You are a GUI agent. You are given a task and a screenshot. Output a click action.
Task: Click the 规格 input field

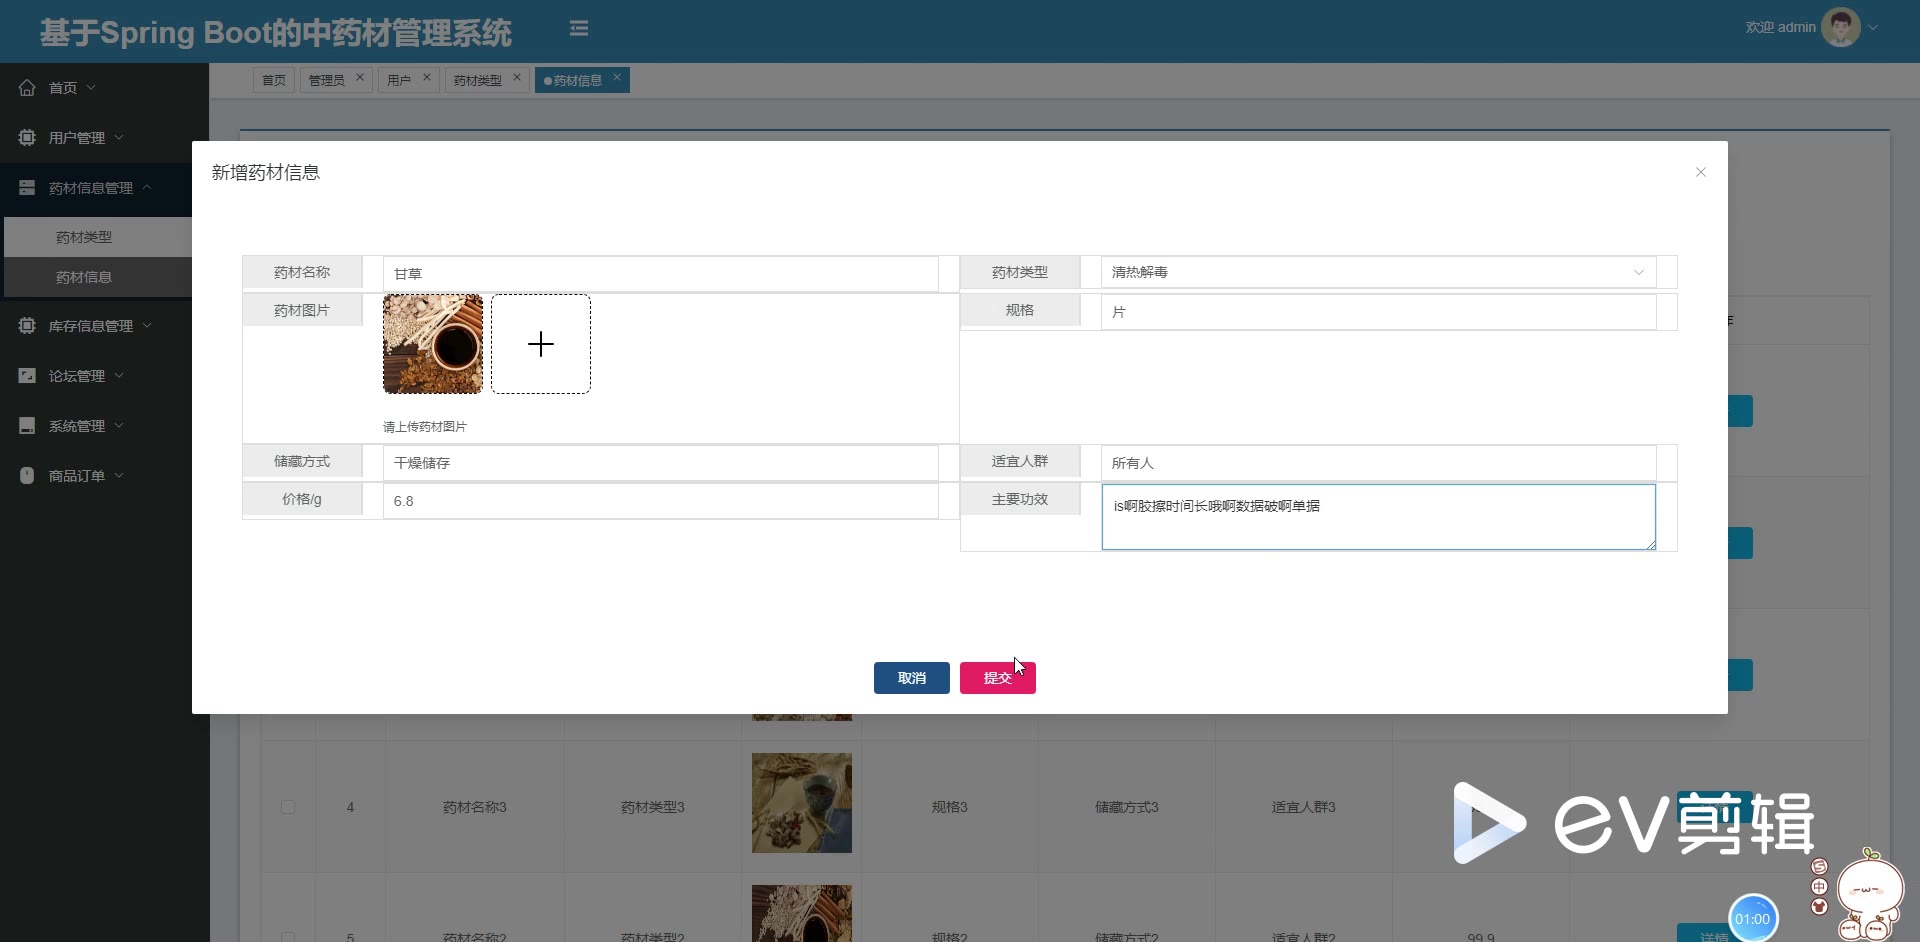(x=1378, y=312)
